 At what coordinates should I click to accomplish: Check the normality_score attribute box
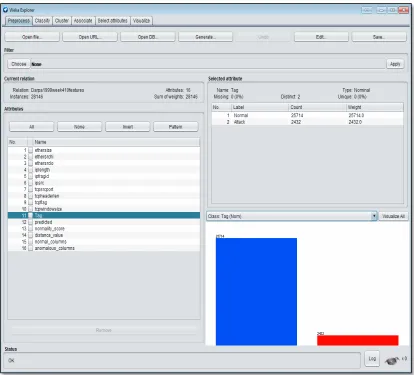[30, 229]
